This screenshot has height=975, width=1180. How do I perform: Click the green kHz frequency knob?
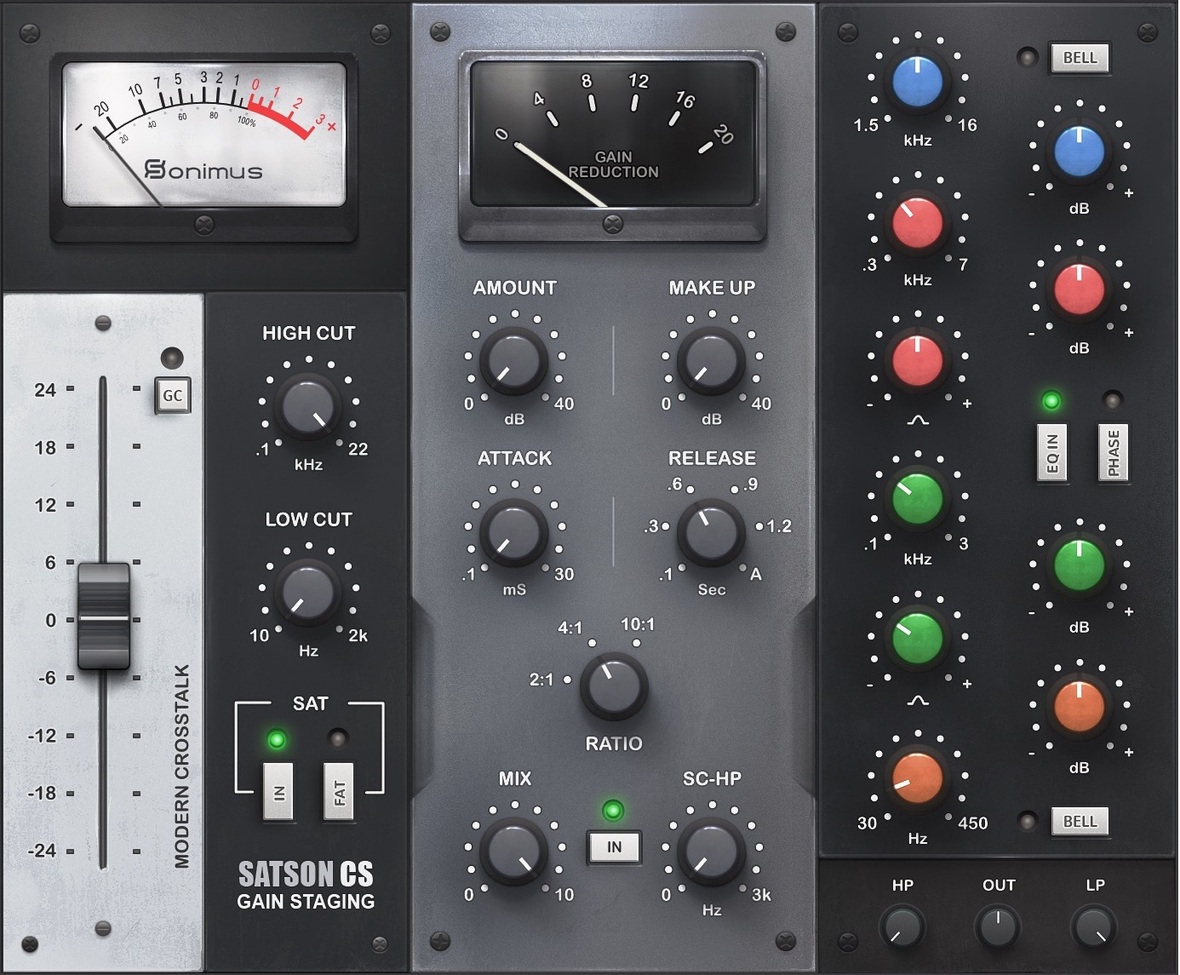[x=917, y=499]
